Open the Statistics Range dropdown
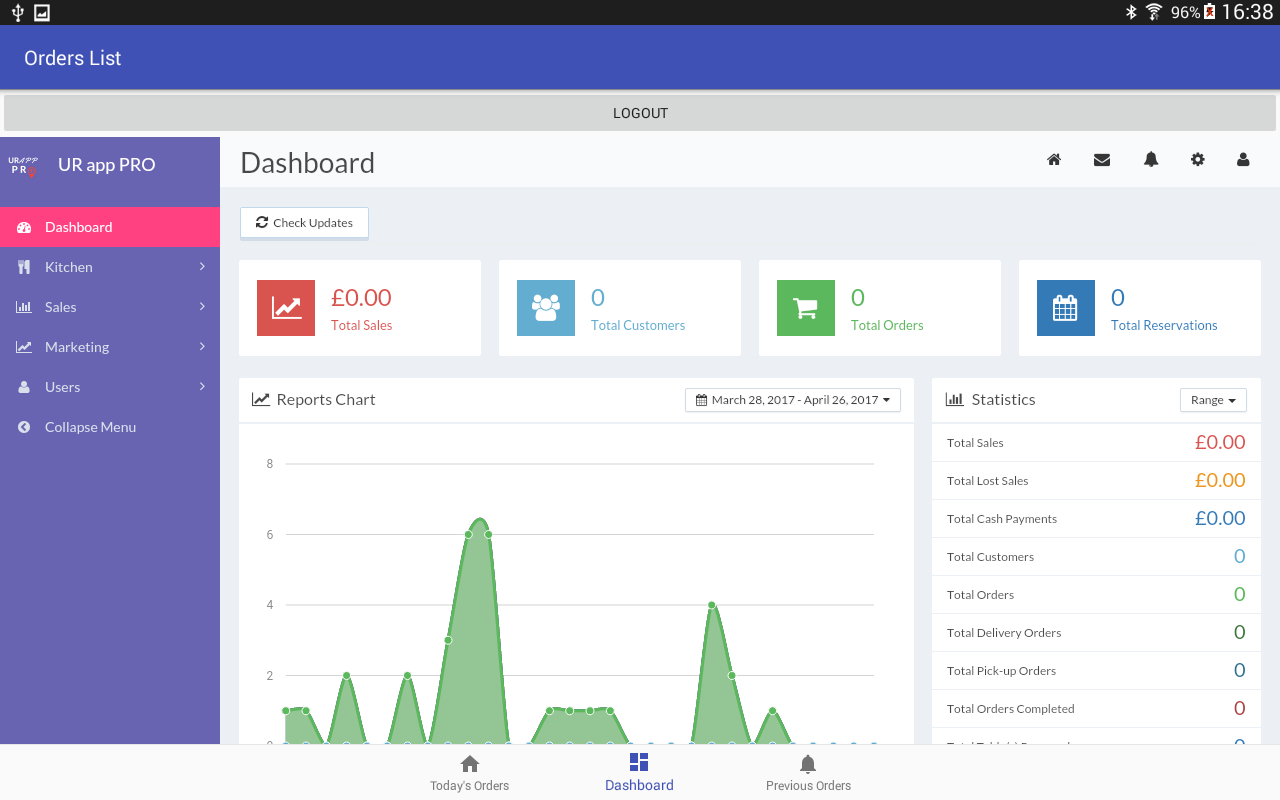Viewport: 1280px width, 800px height. click(1213, 400)
